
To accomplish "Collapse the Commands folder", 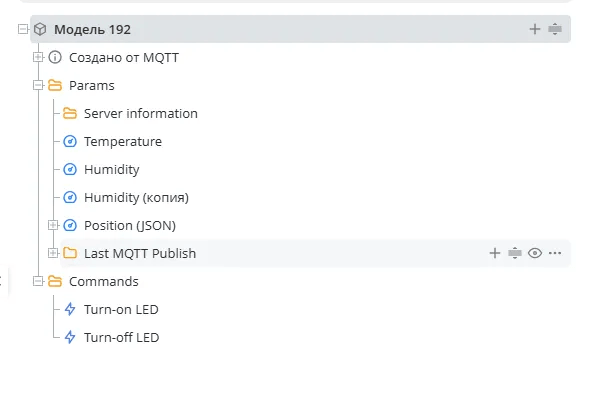I will coord(38,281).
